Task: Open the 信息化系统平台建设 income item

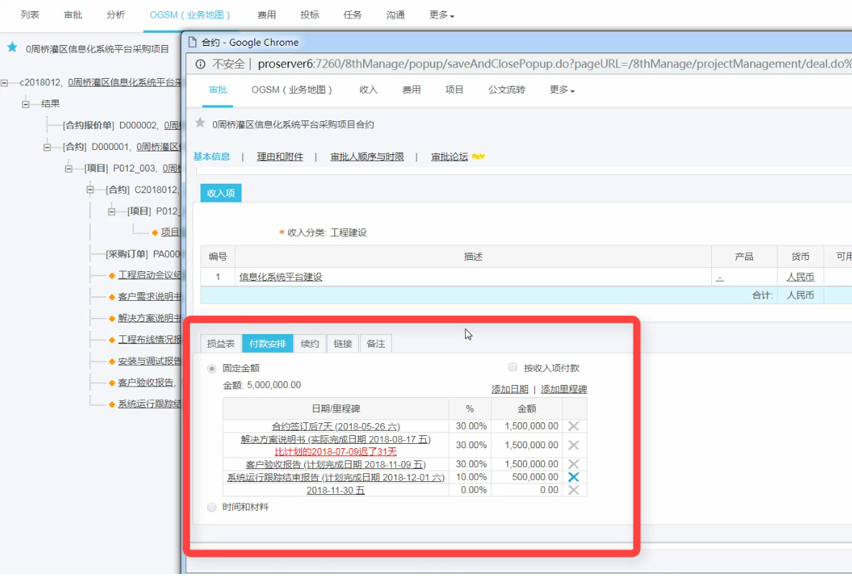Action: pyautogui.click(x=280, y=277)
